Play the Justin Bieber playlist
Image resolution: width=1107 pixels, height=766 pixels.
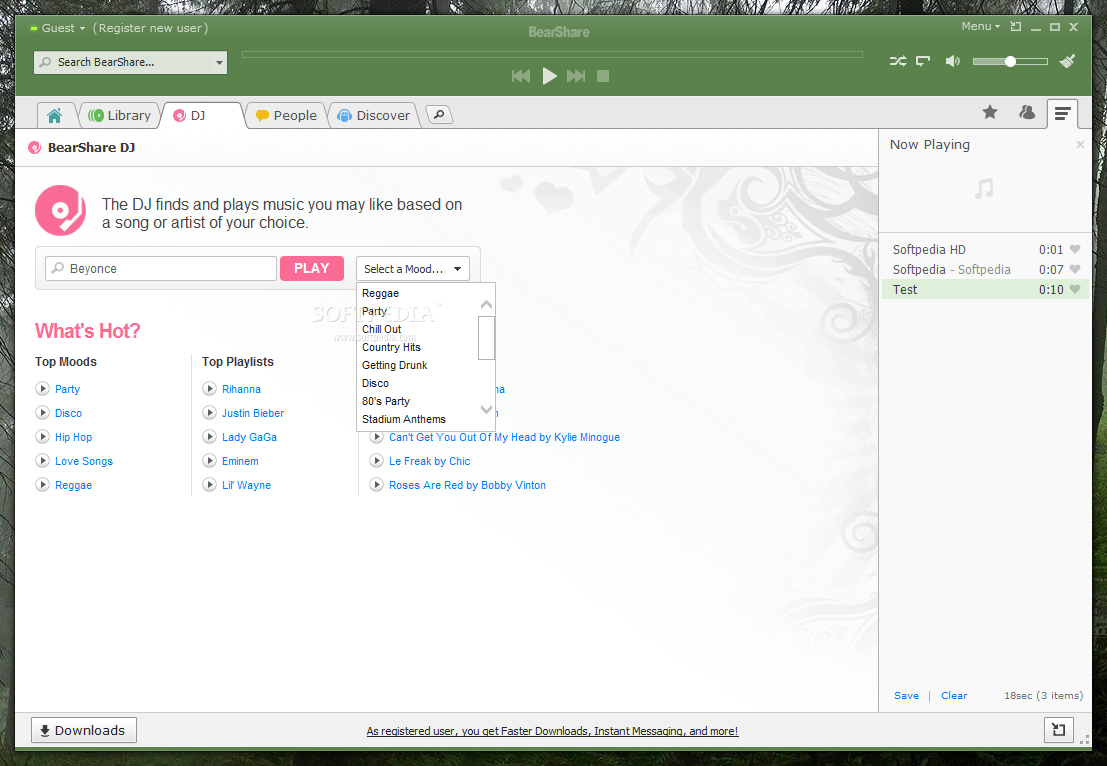coord(210,412)
